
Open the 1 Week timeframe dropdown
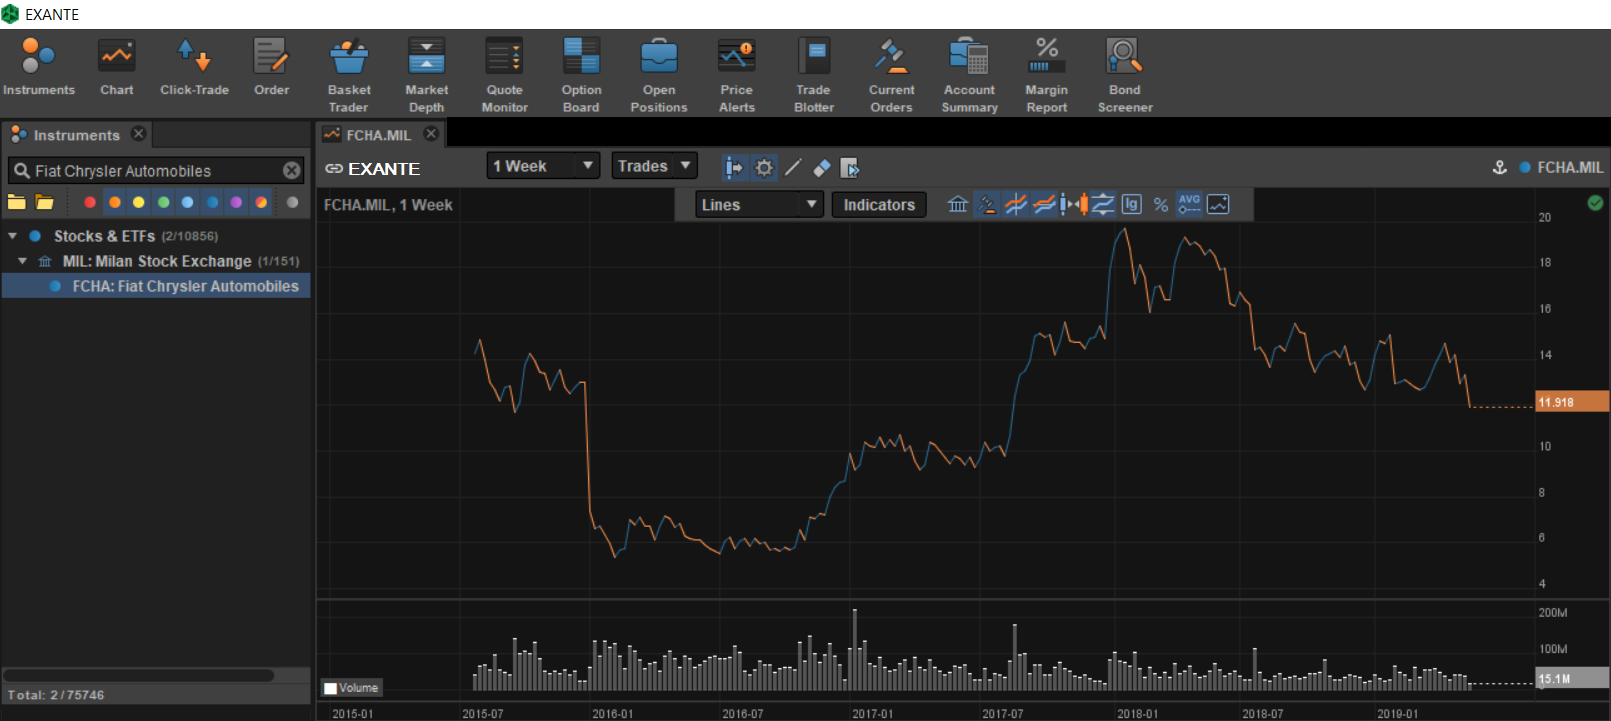pos(543,166)
